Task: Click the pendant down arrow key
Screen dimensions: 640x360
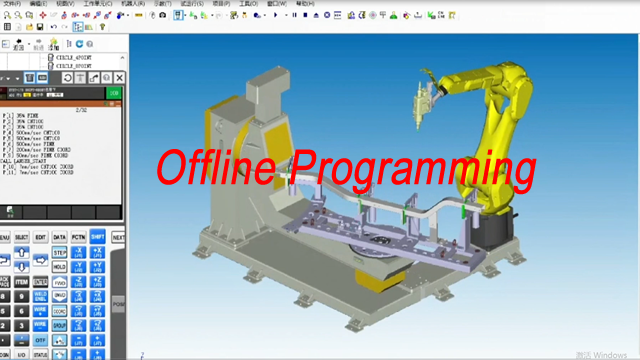Action: click(22, 267)
